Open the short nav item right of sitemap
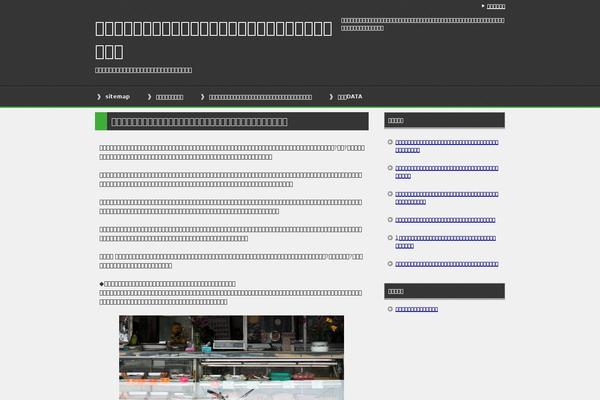This screenshot has height=400, width=600. [170, 97]
